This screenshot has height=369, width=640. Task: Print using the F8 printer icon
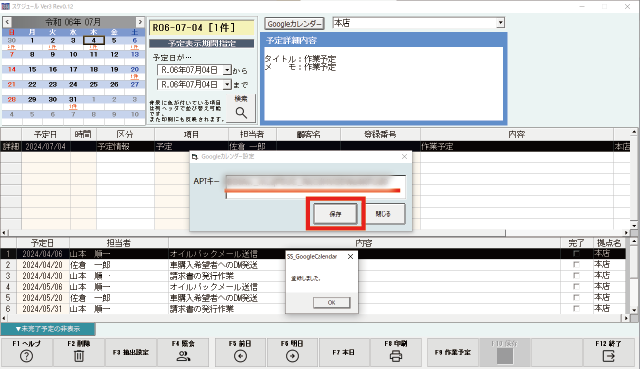[396, 351]
